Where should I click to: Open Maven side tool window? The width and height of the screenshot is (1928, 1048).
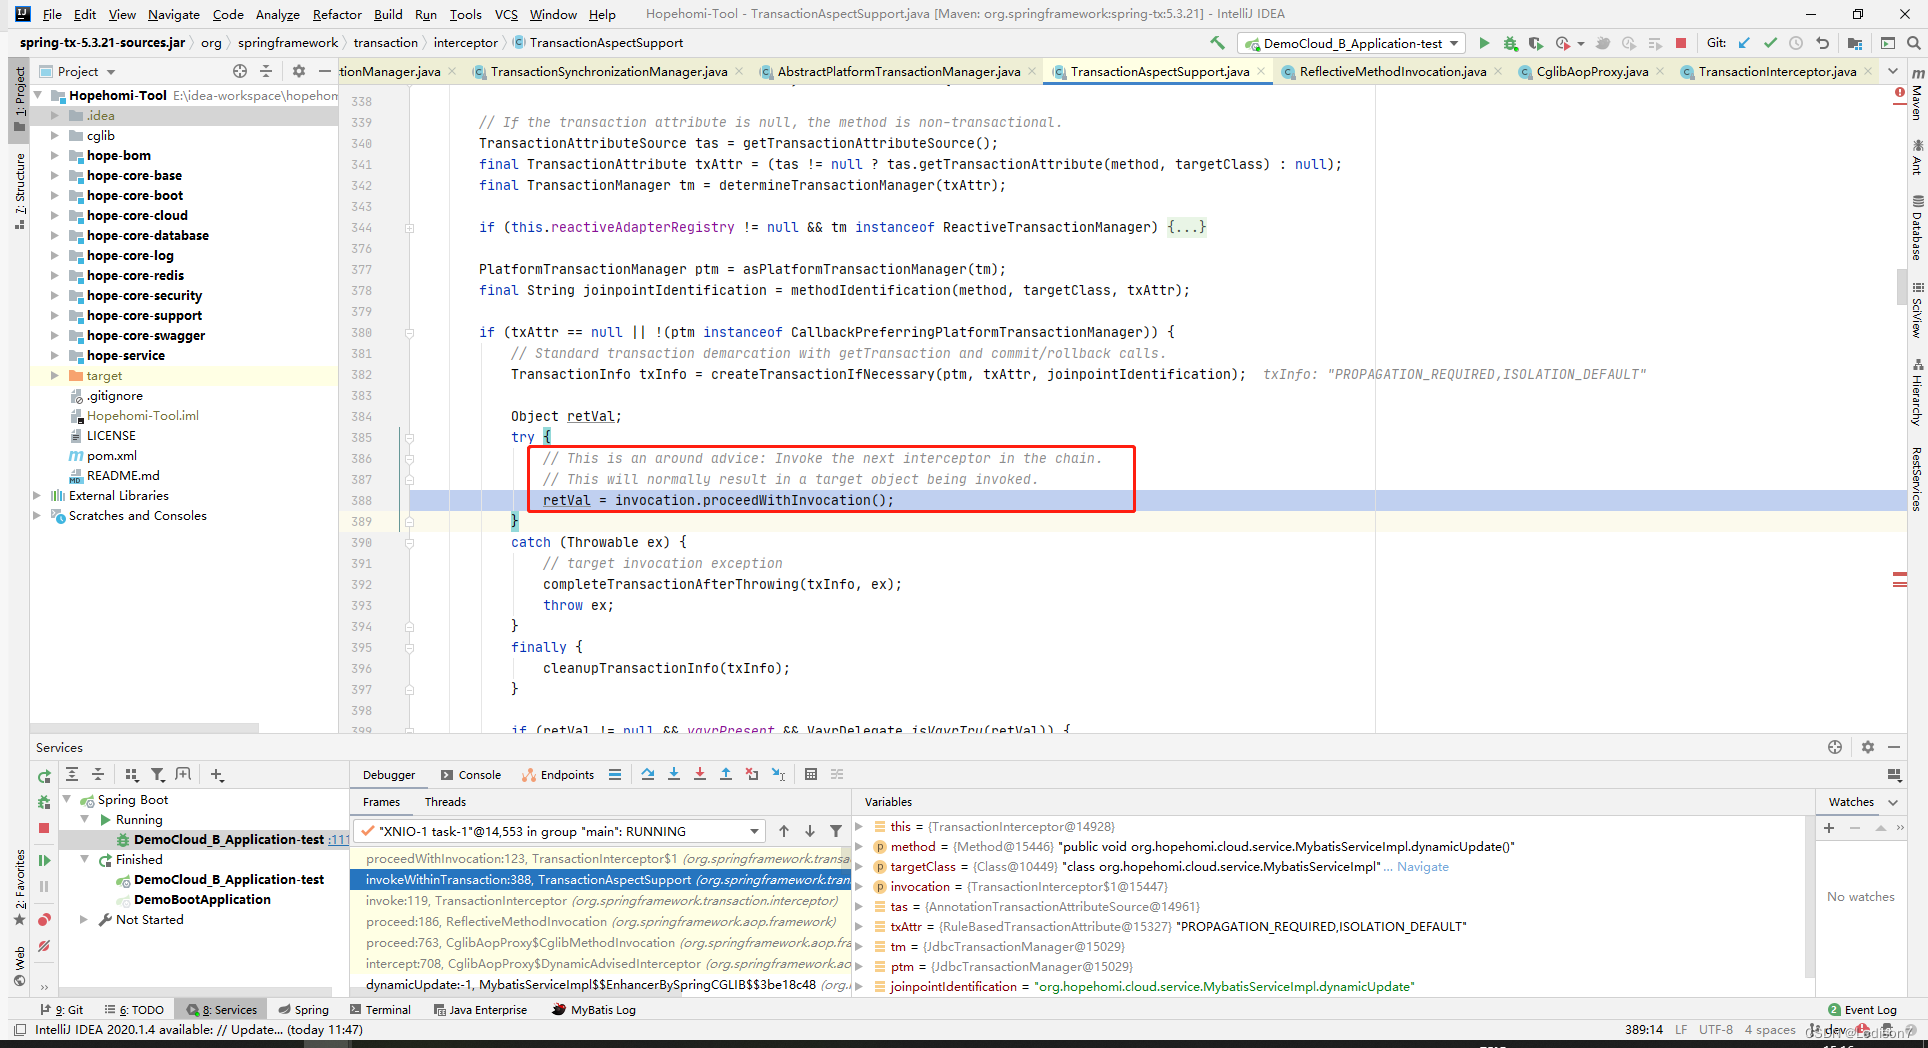pos(1917,95)
